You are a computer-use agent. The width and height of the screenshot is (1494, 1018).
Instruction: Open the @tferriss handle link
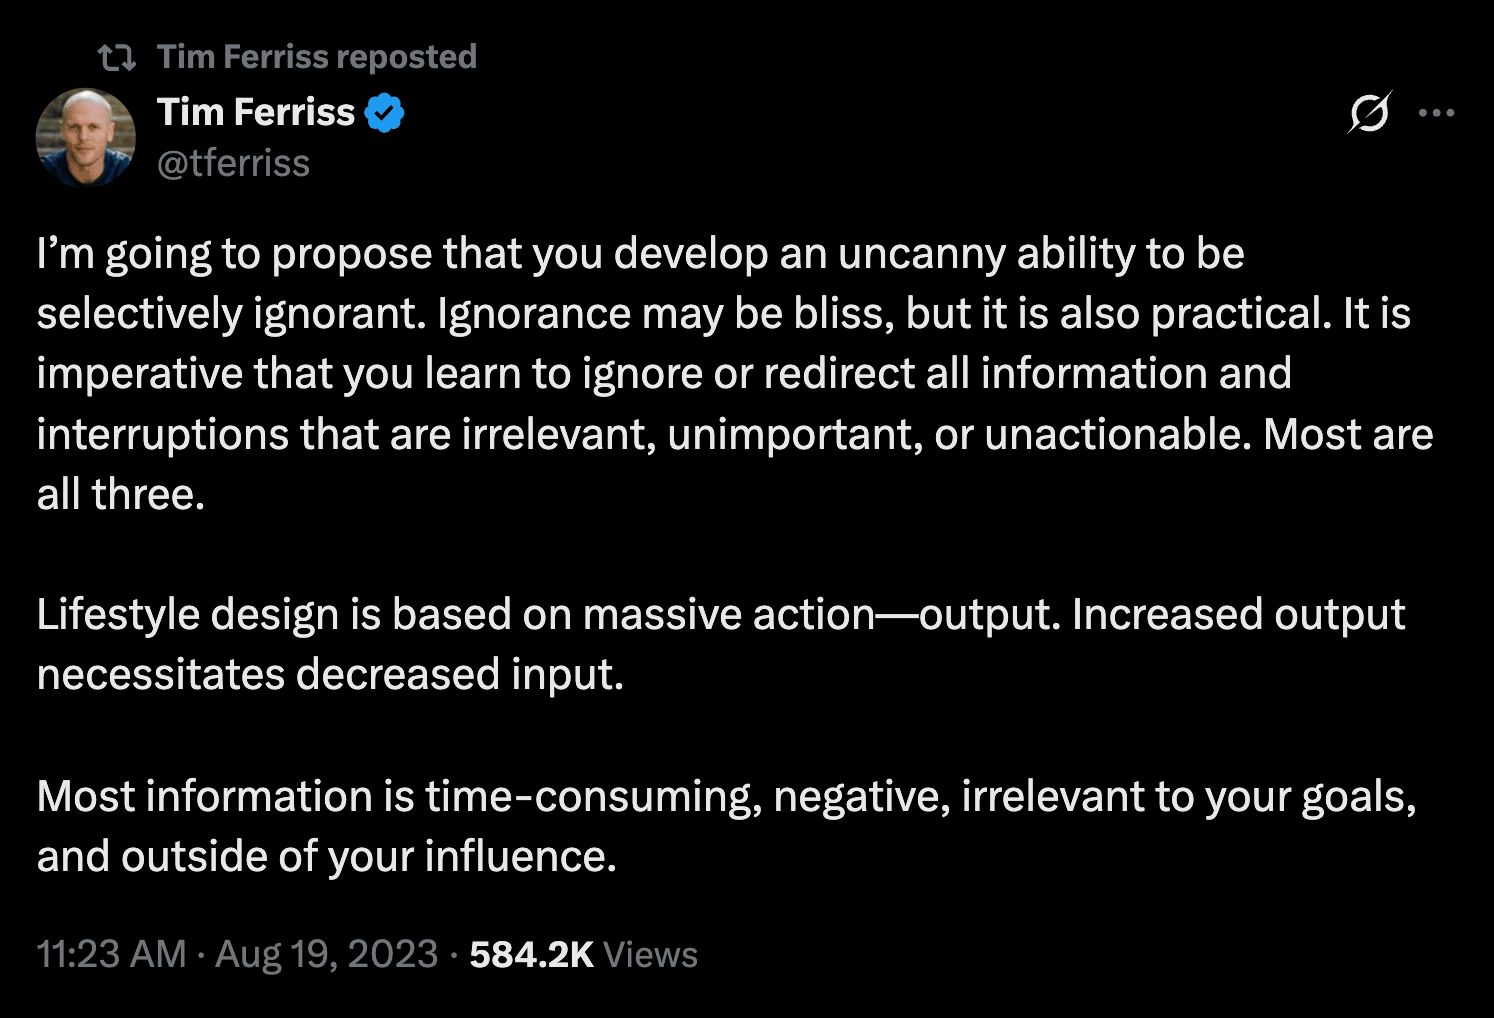coord(233,163)
